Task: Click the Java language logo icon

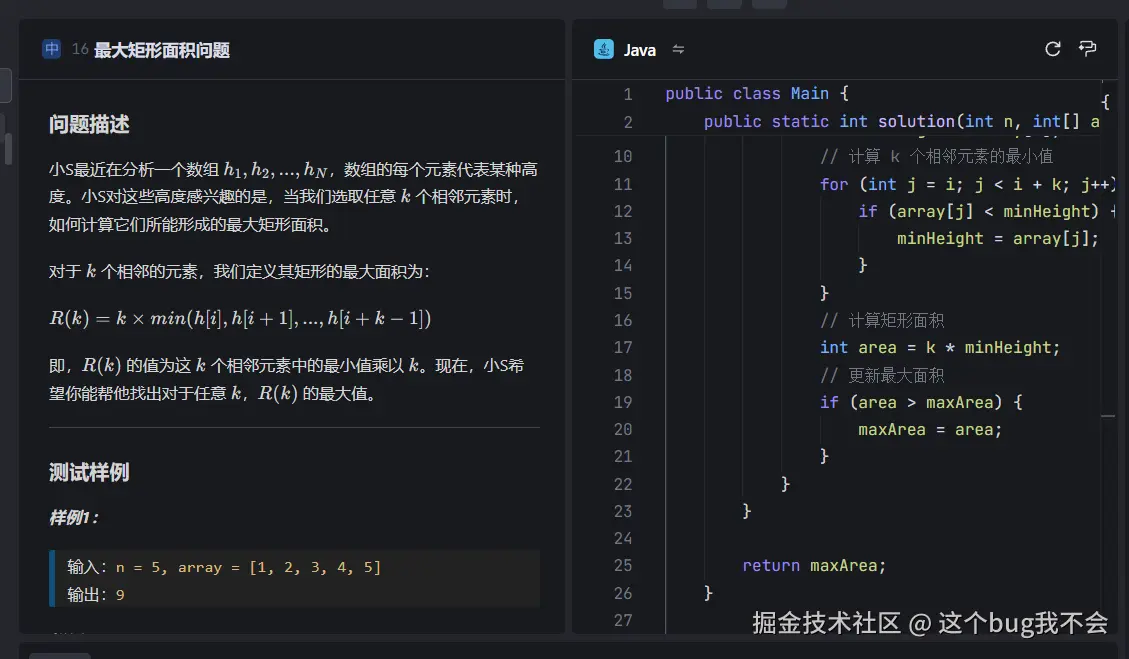Action: [604, 48]
